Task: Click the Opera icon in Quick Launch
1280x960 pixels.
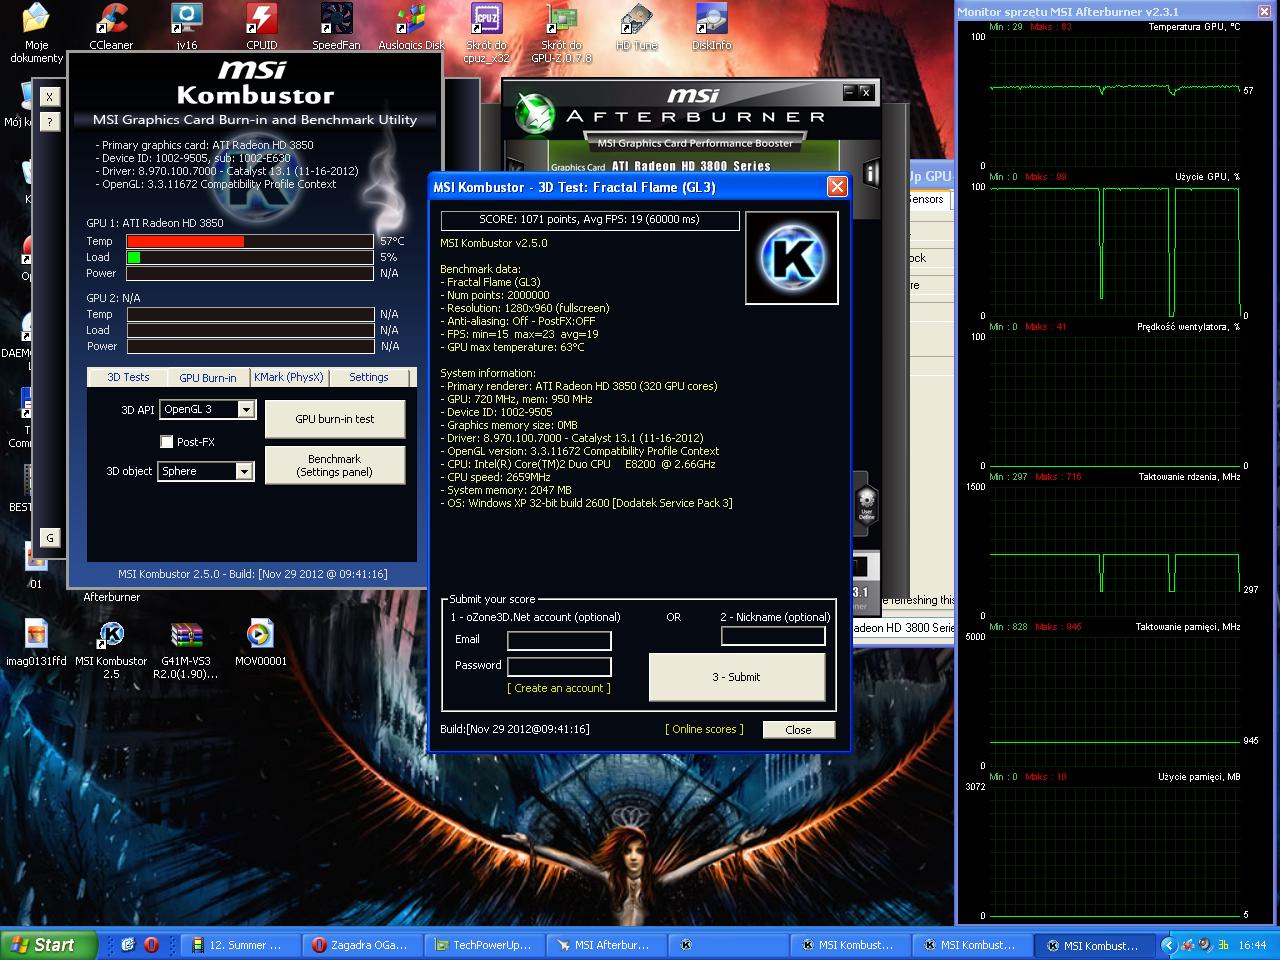Action: (151, 944)
